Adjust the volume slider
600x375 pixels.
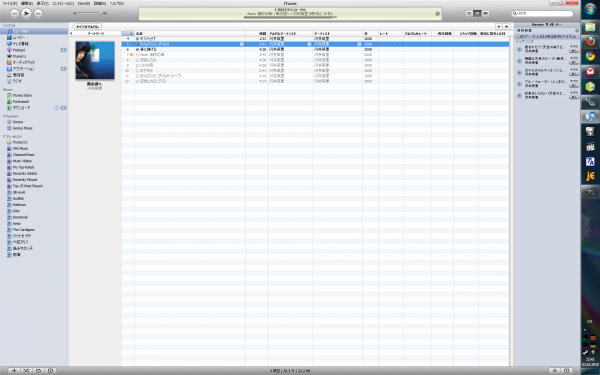pyautogui.click(x=89, y=13)
